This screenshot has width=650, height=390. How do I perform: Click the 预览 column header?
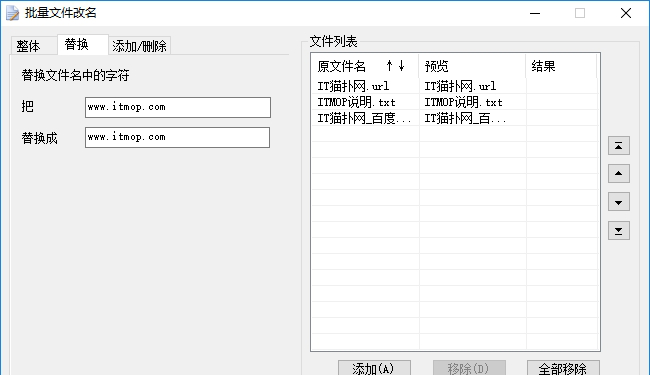pos(472,65)
